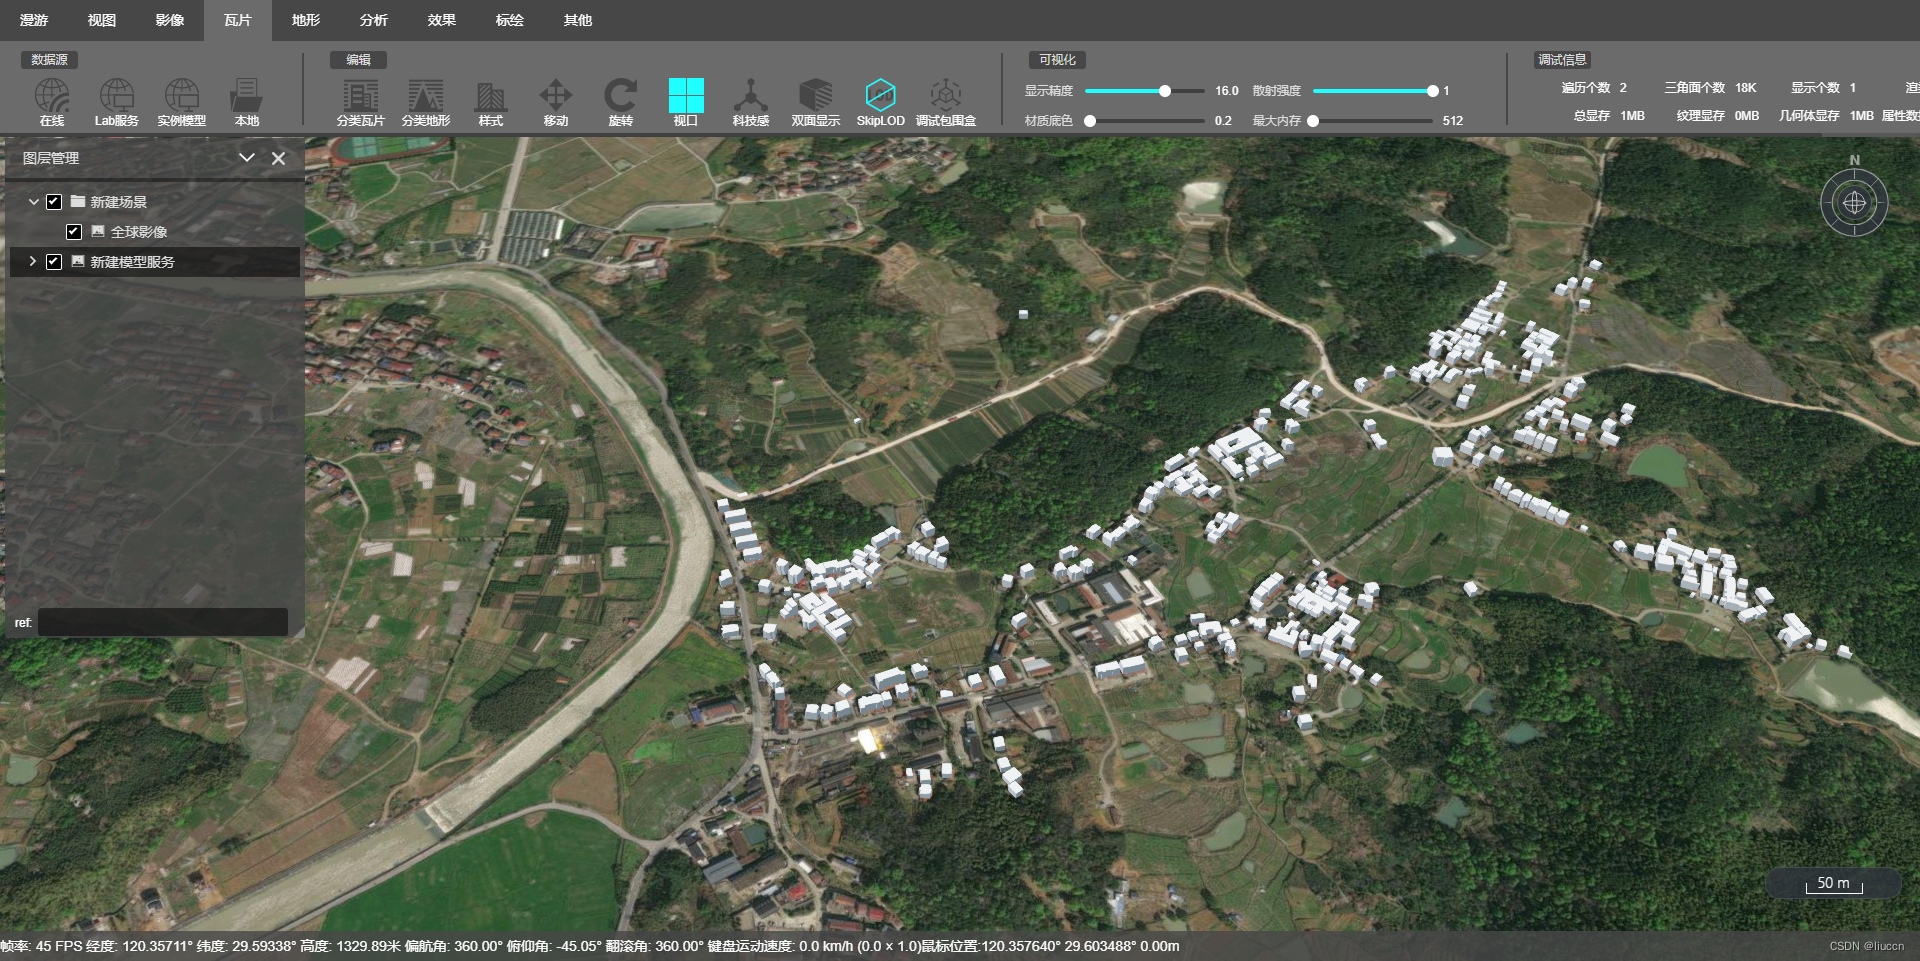Click the 高度 1329.89米 status readout

[x=351, y=946]
